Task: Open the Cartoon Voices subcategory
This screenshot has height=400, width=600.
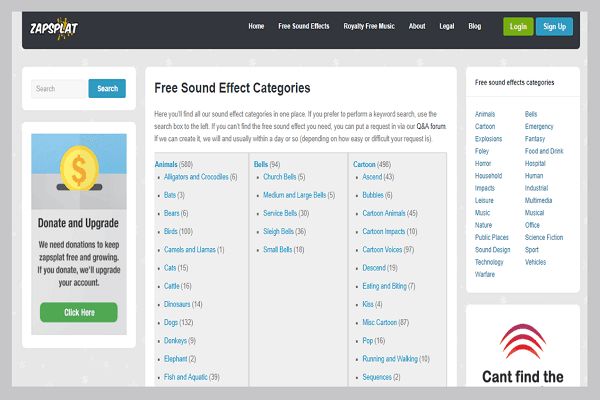Action: point(385,249)
